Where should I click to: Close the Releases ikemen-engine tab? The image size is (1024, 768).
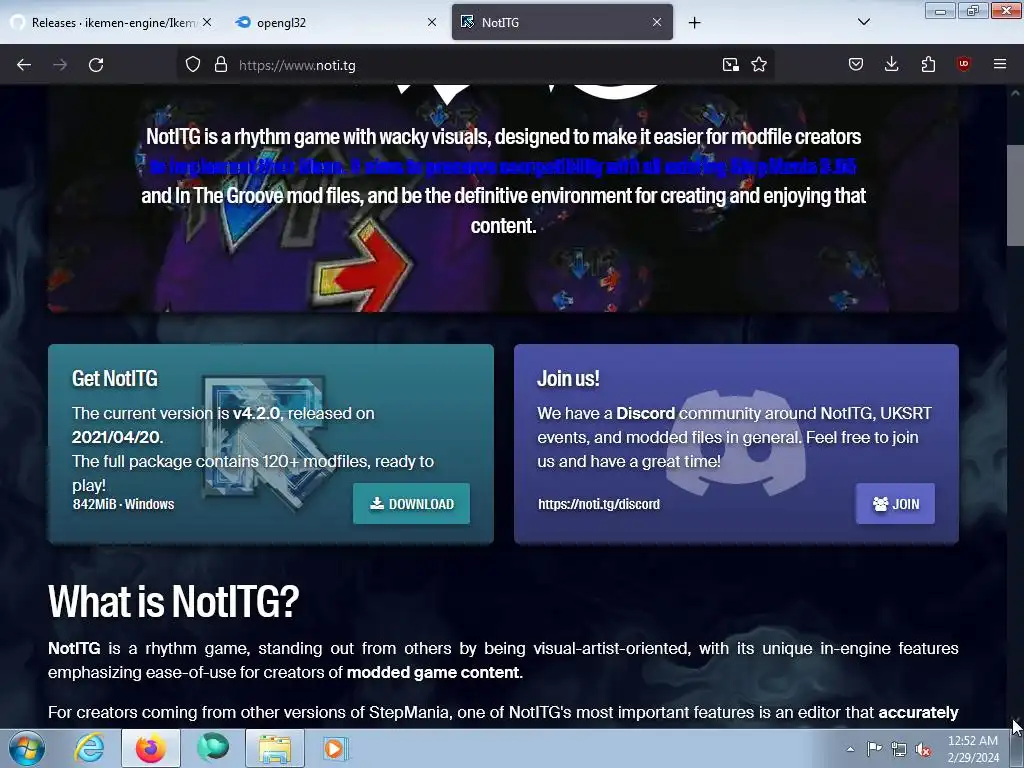coord(207,22)
